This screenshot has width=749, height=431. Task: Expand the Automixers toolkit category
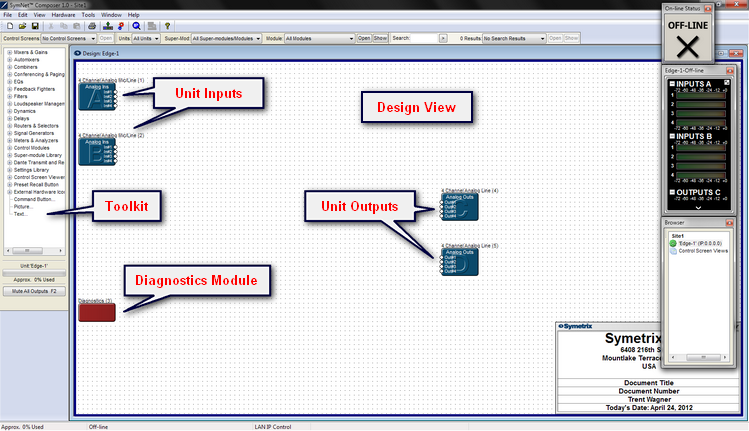[10, 60]
